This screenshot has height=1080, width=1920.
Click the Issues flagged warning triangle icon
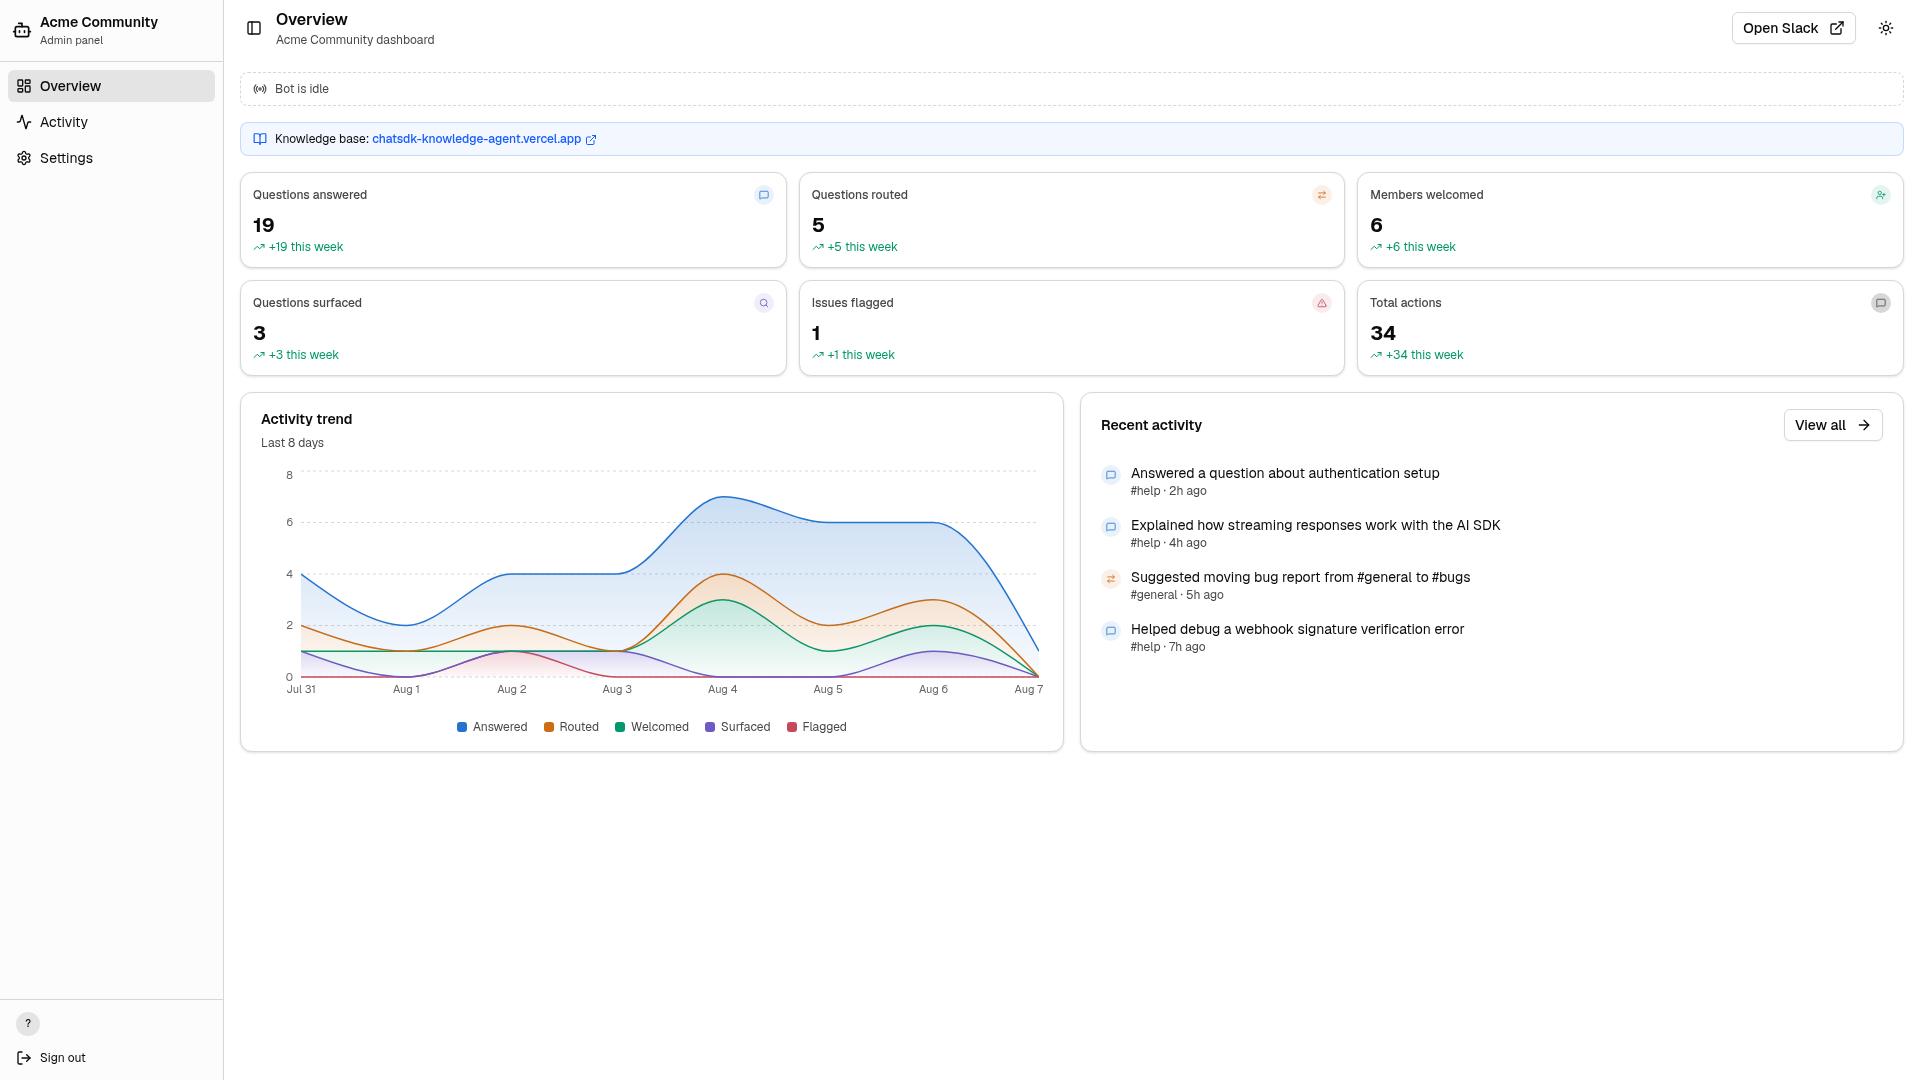1322,303
